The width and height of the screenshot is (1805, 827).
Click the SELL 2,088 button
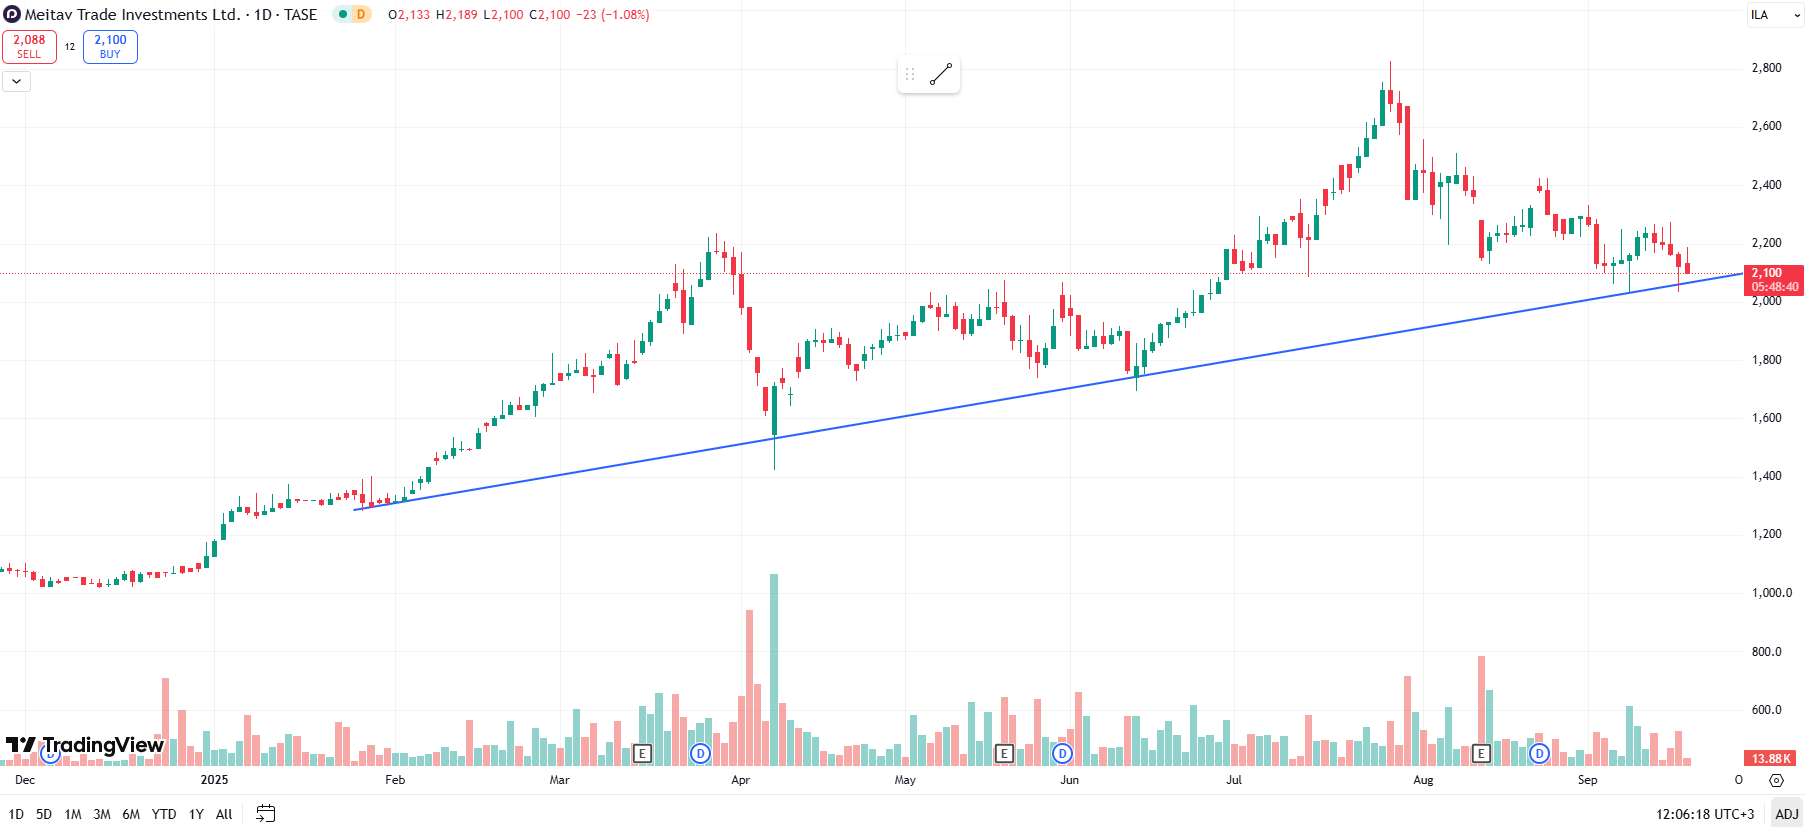click(29, 46)
